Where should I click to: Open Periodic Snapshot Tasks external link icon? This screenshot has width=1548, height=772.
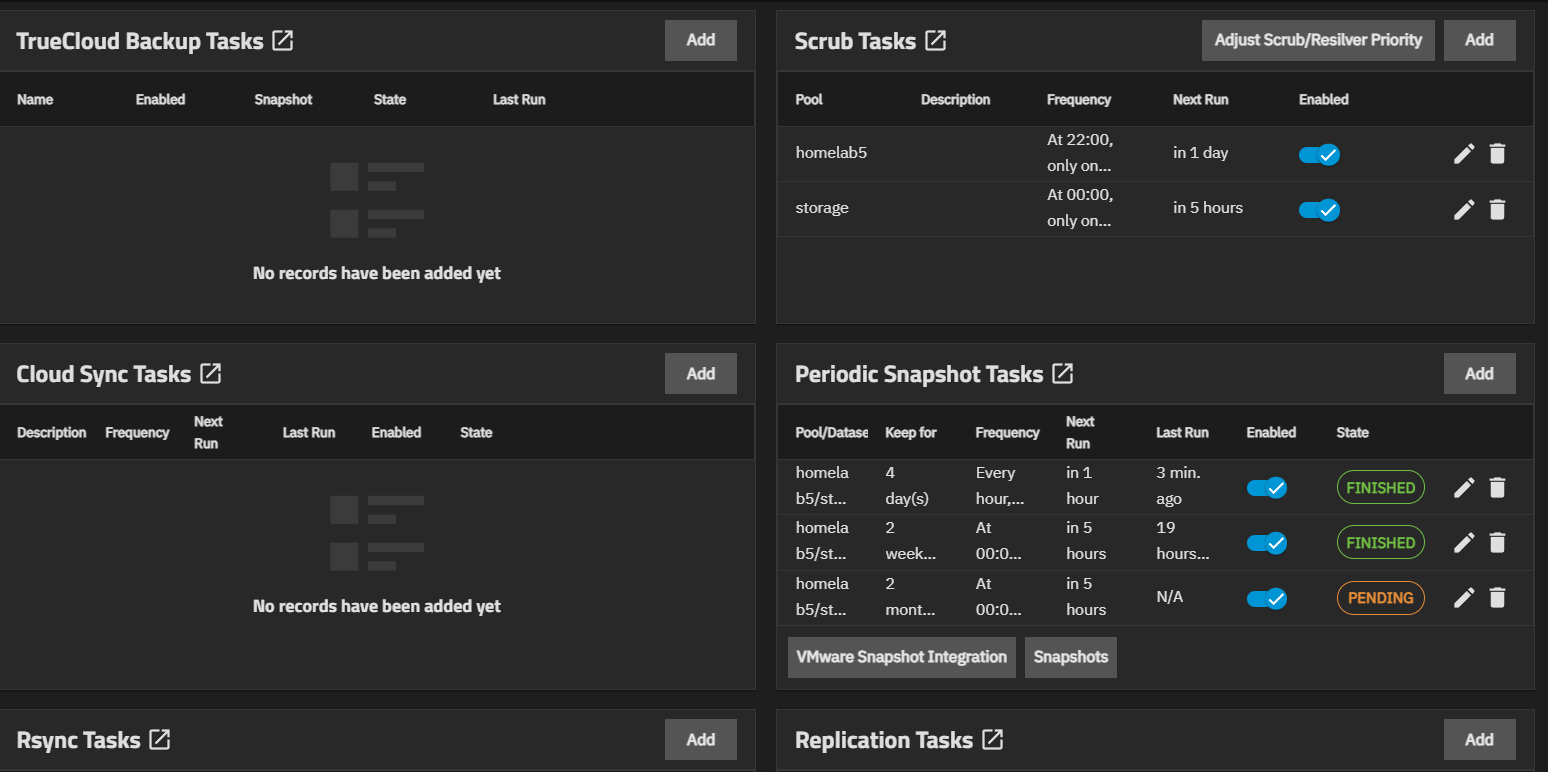1062,374
